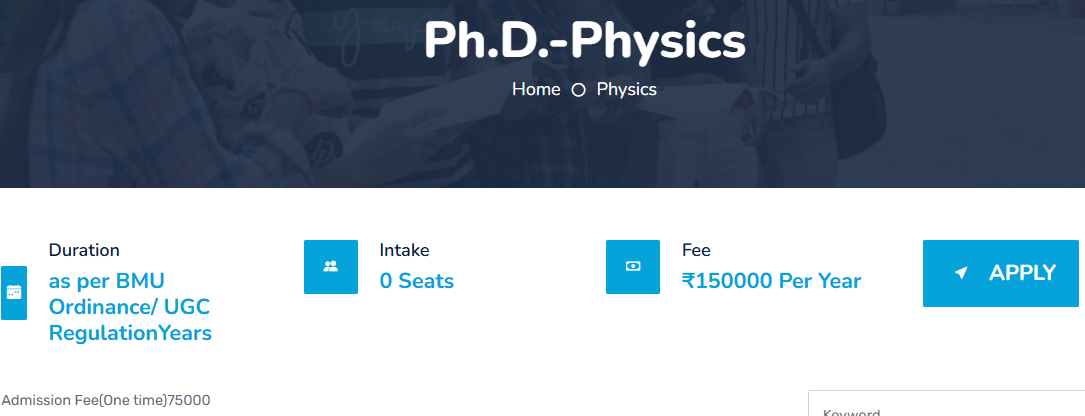Click the Fee label

pyautogui.click(x=696, y=250)
